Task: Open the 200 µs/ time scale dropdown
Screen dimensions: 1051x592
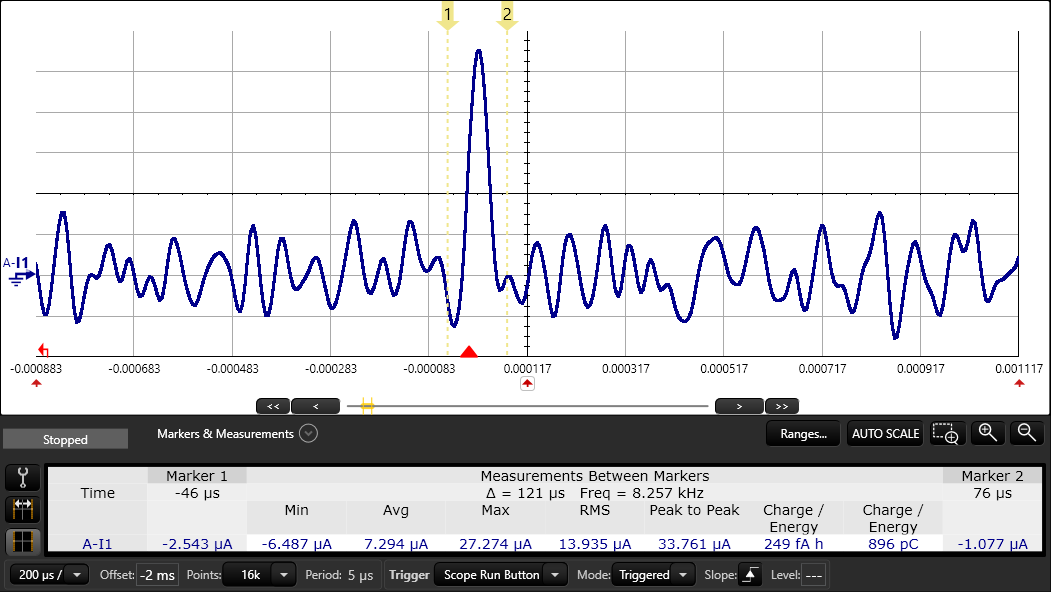Action: click(49, 575)
